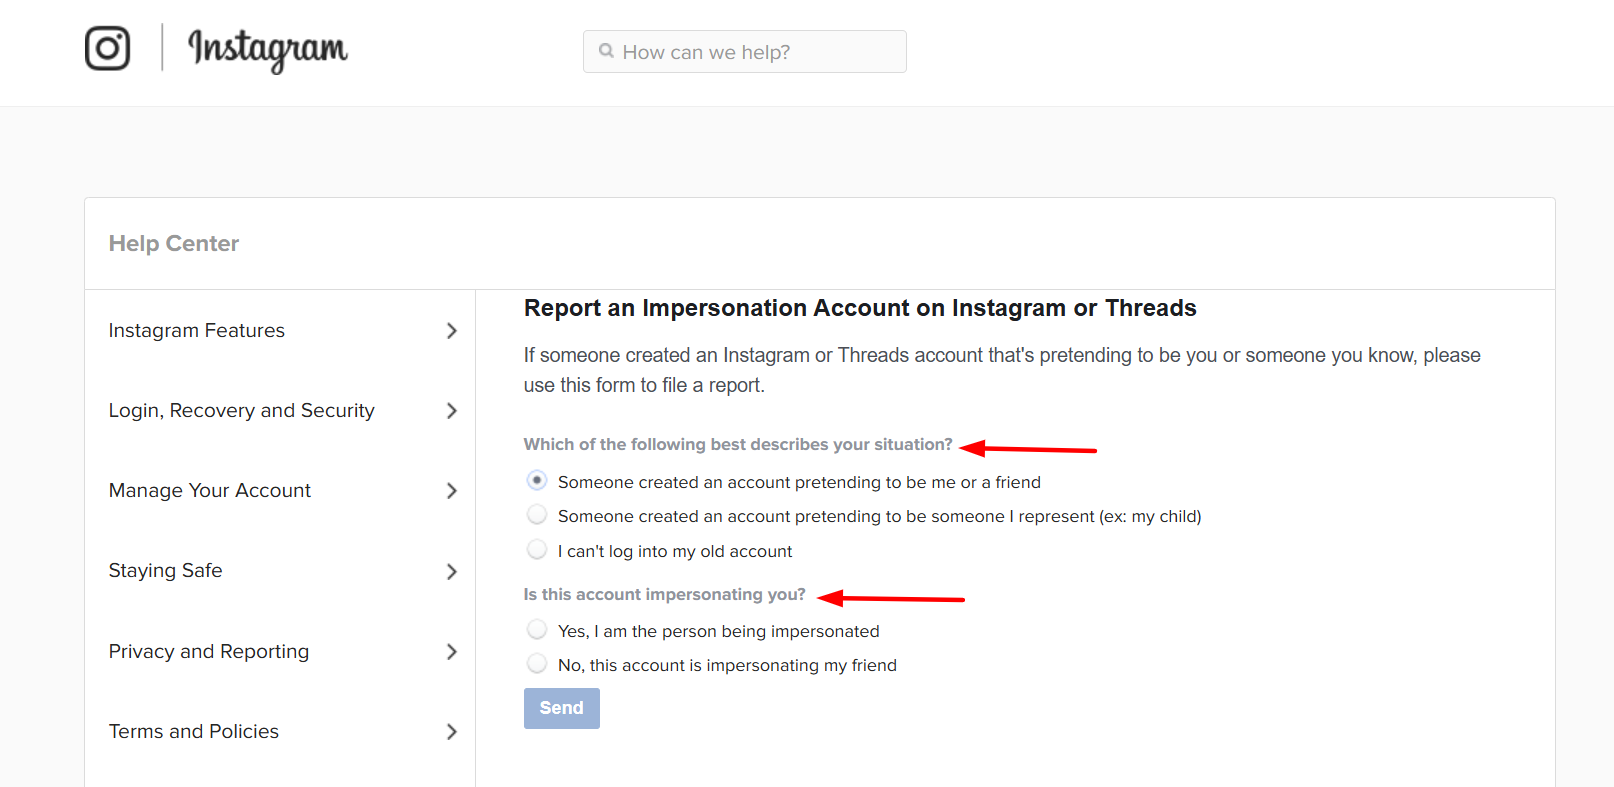Click the chevron next to Instagram Features
This screenshot has width=1614, height=787.
pyautogui.click(x=452, y=330)
